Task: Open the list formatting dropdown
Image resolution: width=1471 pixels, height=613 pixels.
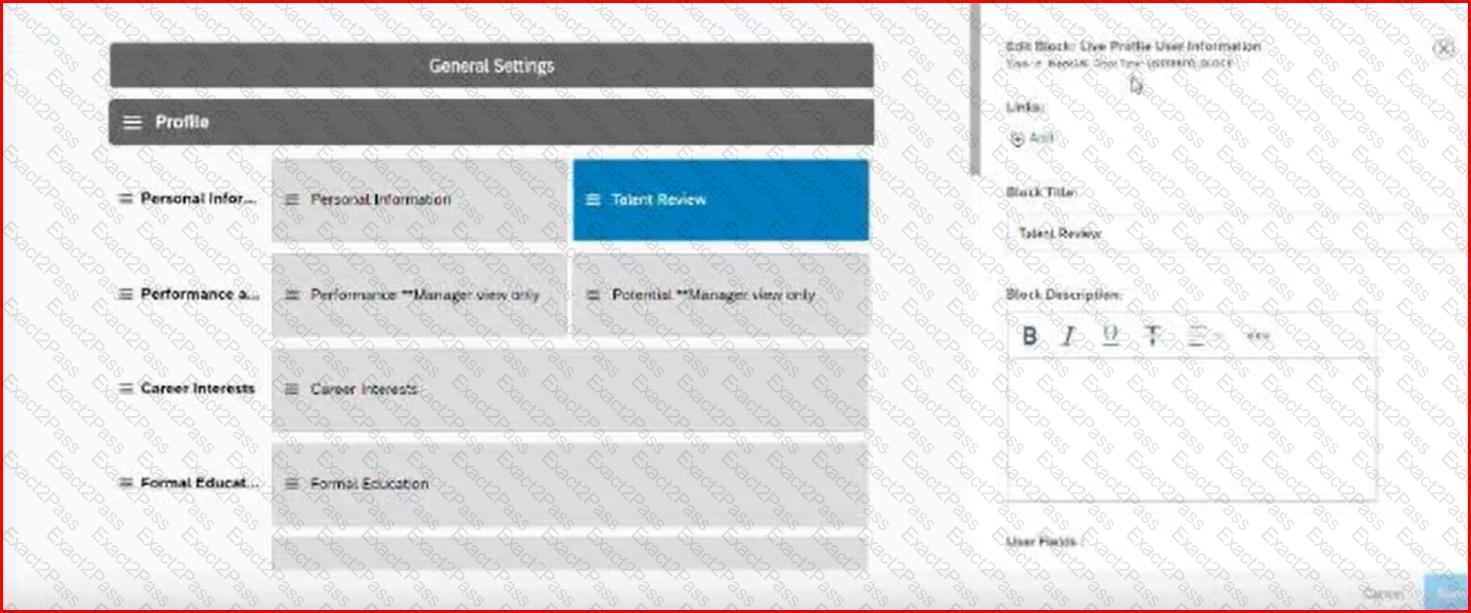Action: pyautogui.click(x=1201, y=337)
